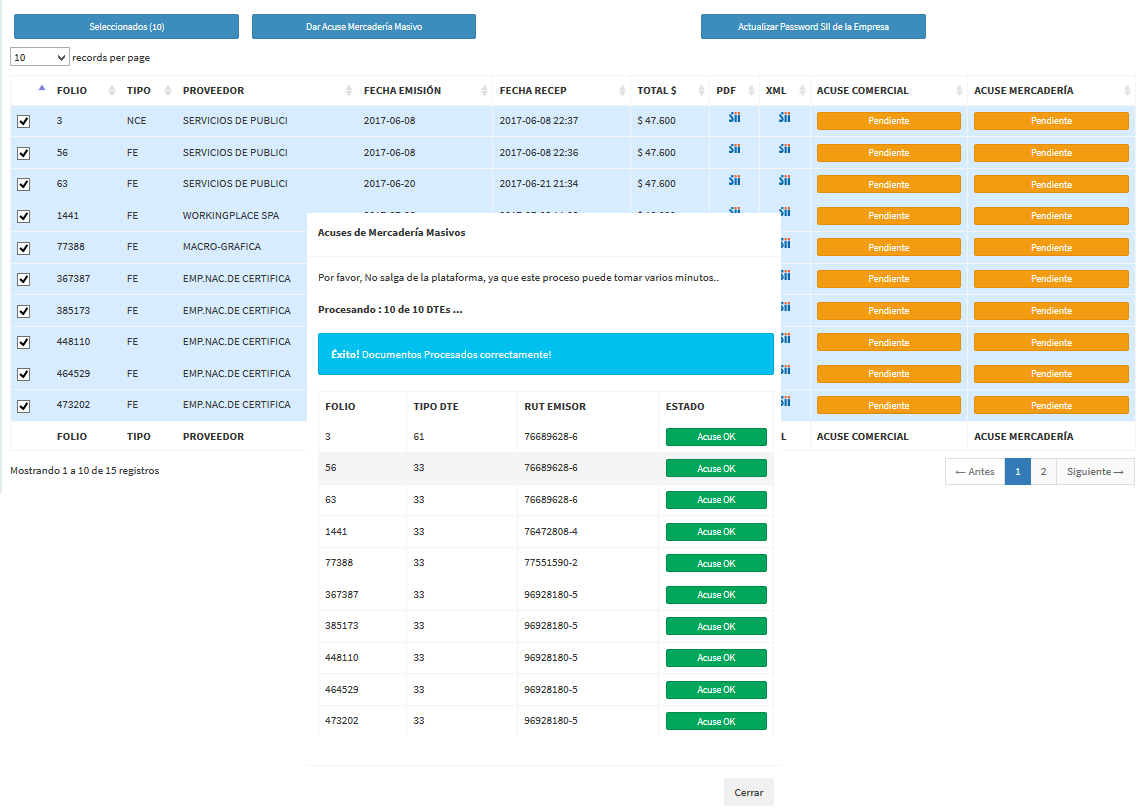
Task: Click Acuse OK status for folio 1441
Action: [x=716, y=531]
